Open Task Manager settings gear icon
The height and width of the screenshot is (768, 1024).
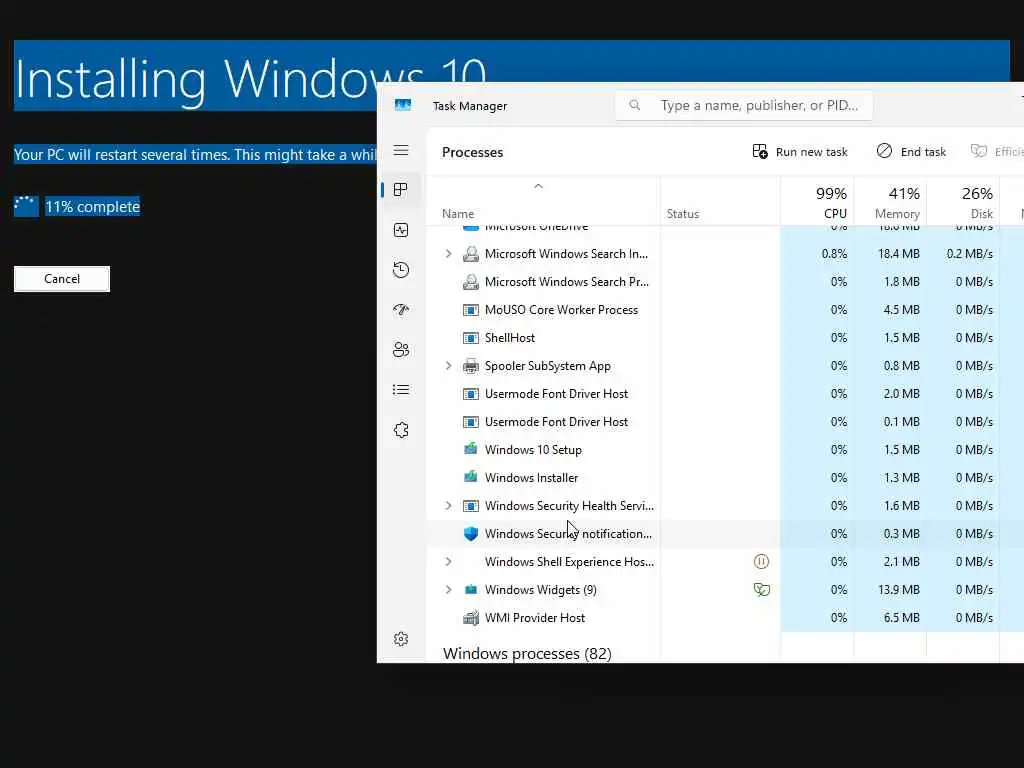[x=401, y=639]
